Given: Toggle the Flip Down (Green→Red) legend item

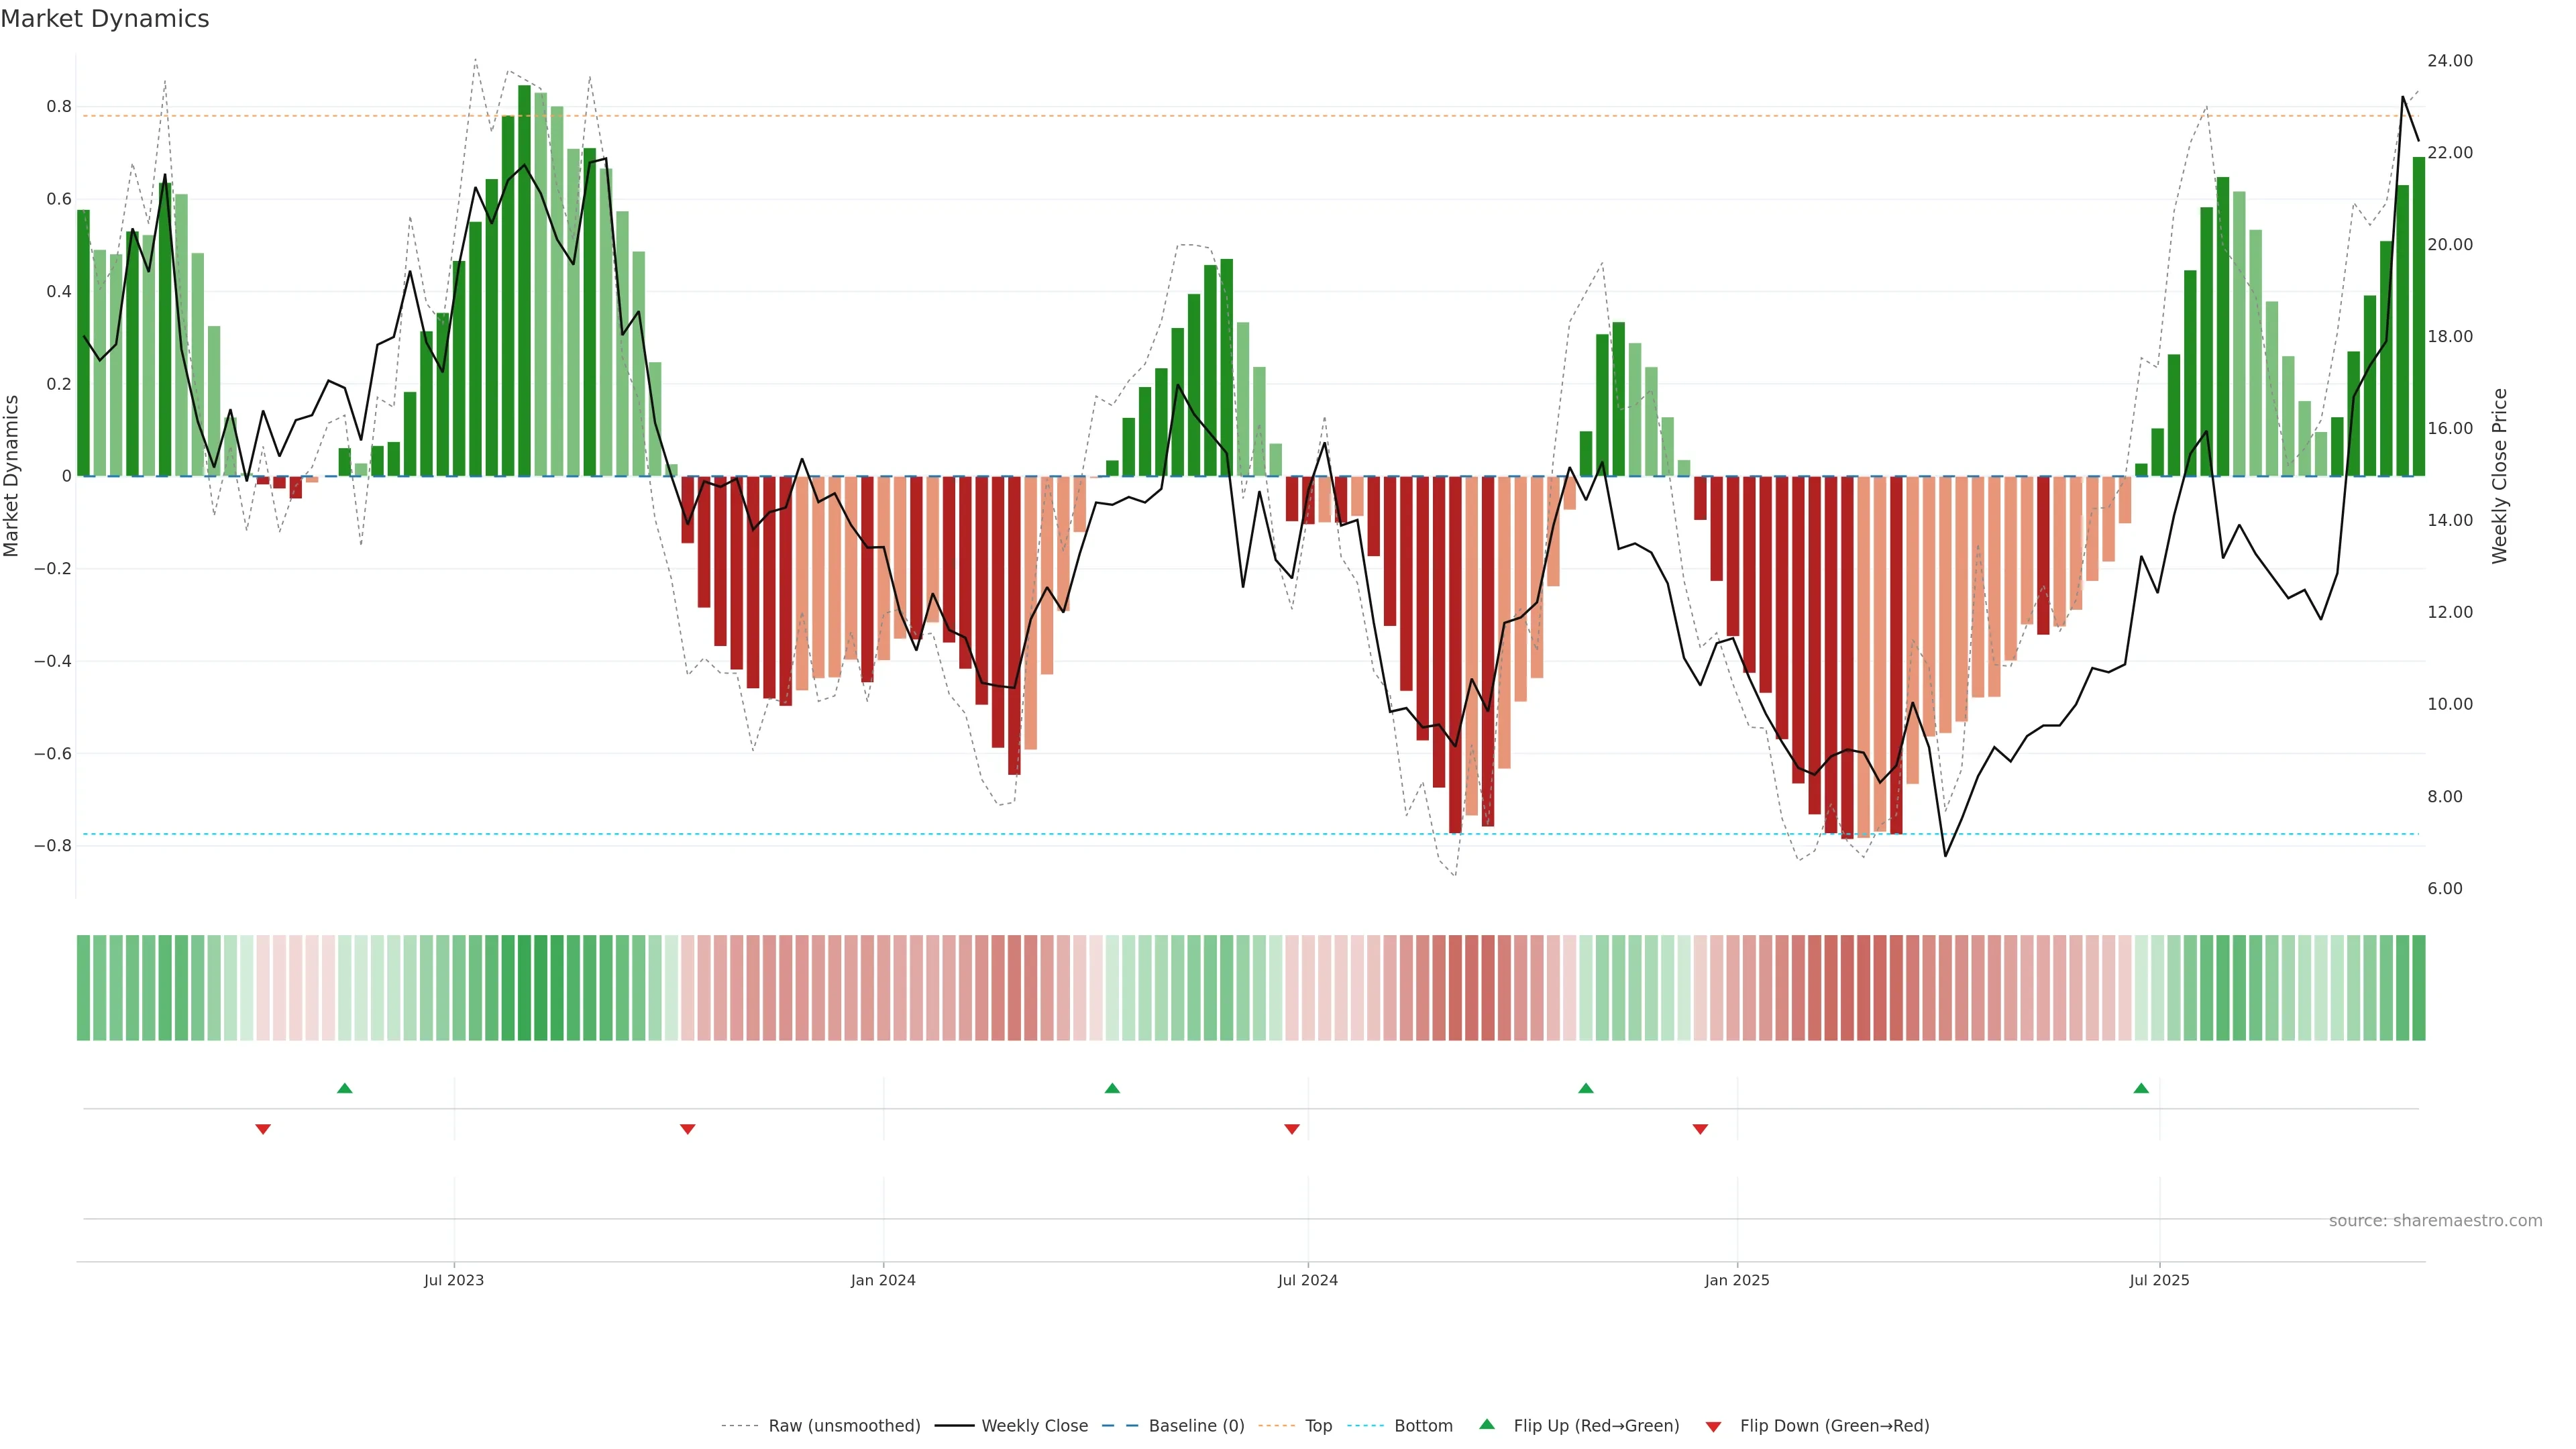Looking at the screenshot, I should coord(1834,1426).
